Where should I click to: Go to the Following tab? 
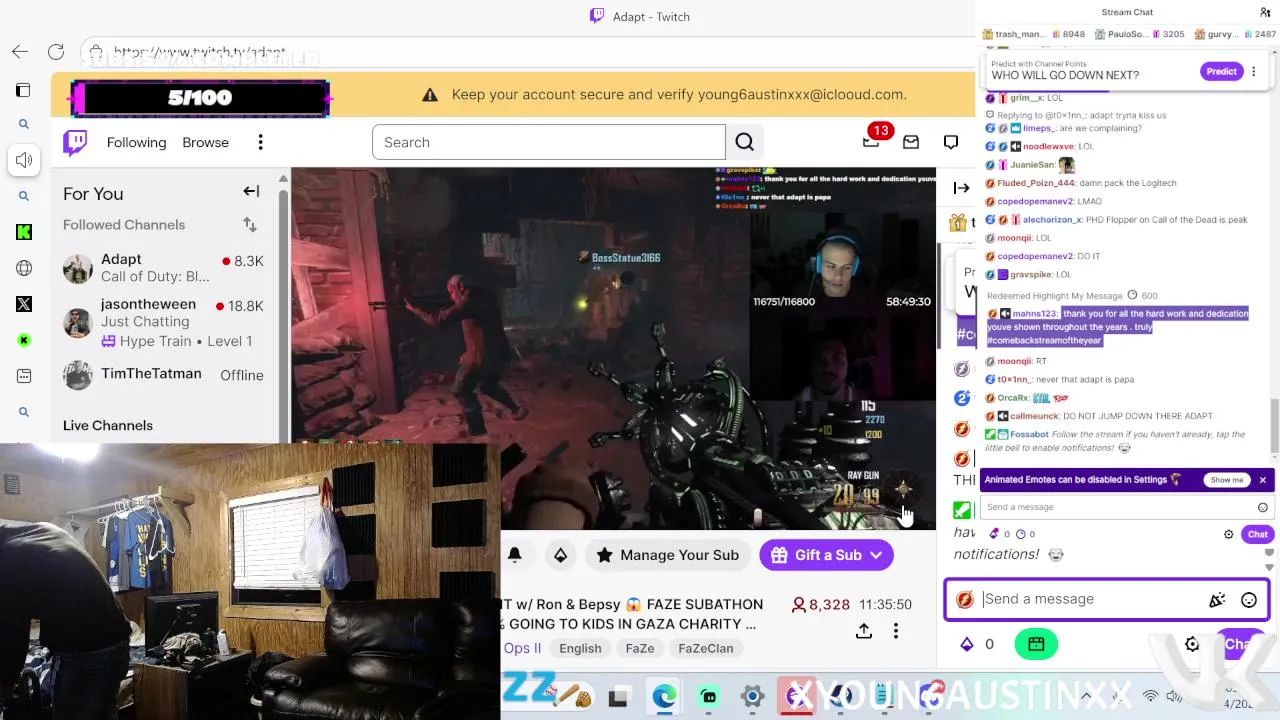pyautogui.click(x=136, y=142)
